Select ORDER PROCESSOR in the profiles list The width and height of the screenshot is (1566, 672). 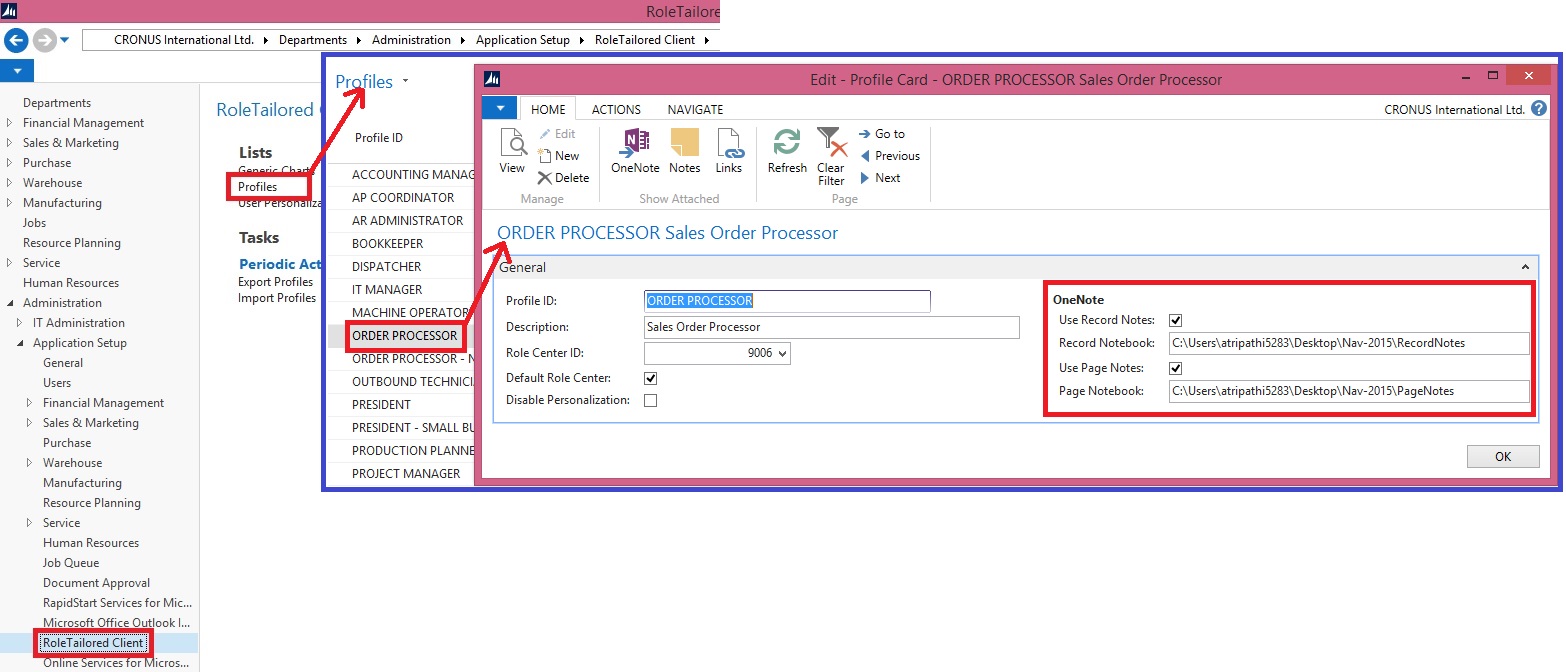tap(405, 335)
